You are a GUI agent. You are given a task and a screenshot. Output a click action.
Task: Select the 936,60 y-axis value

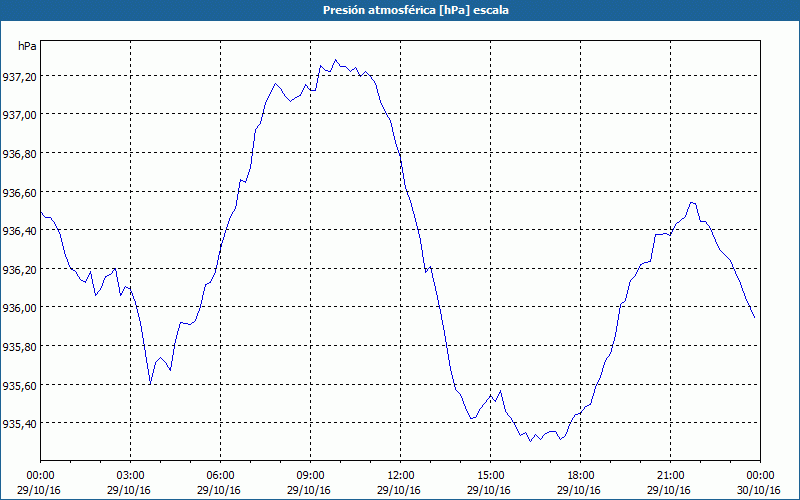19,193
